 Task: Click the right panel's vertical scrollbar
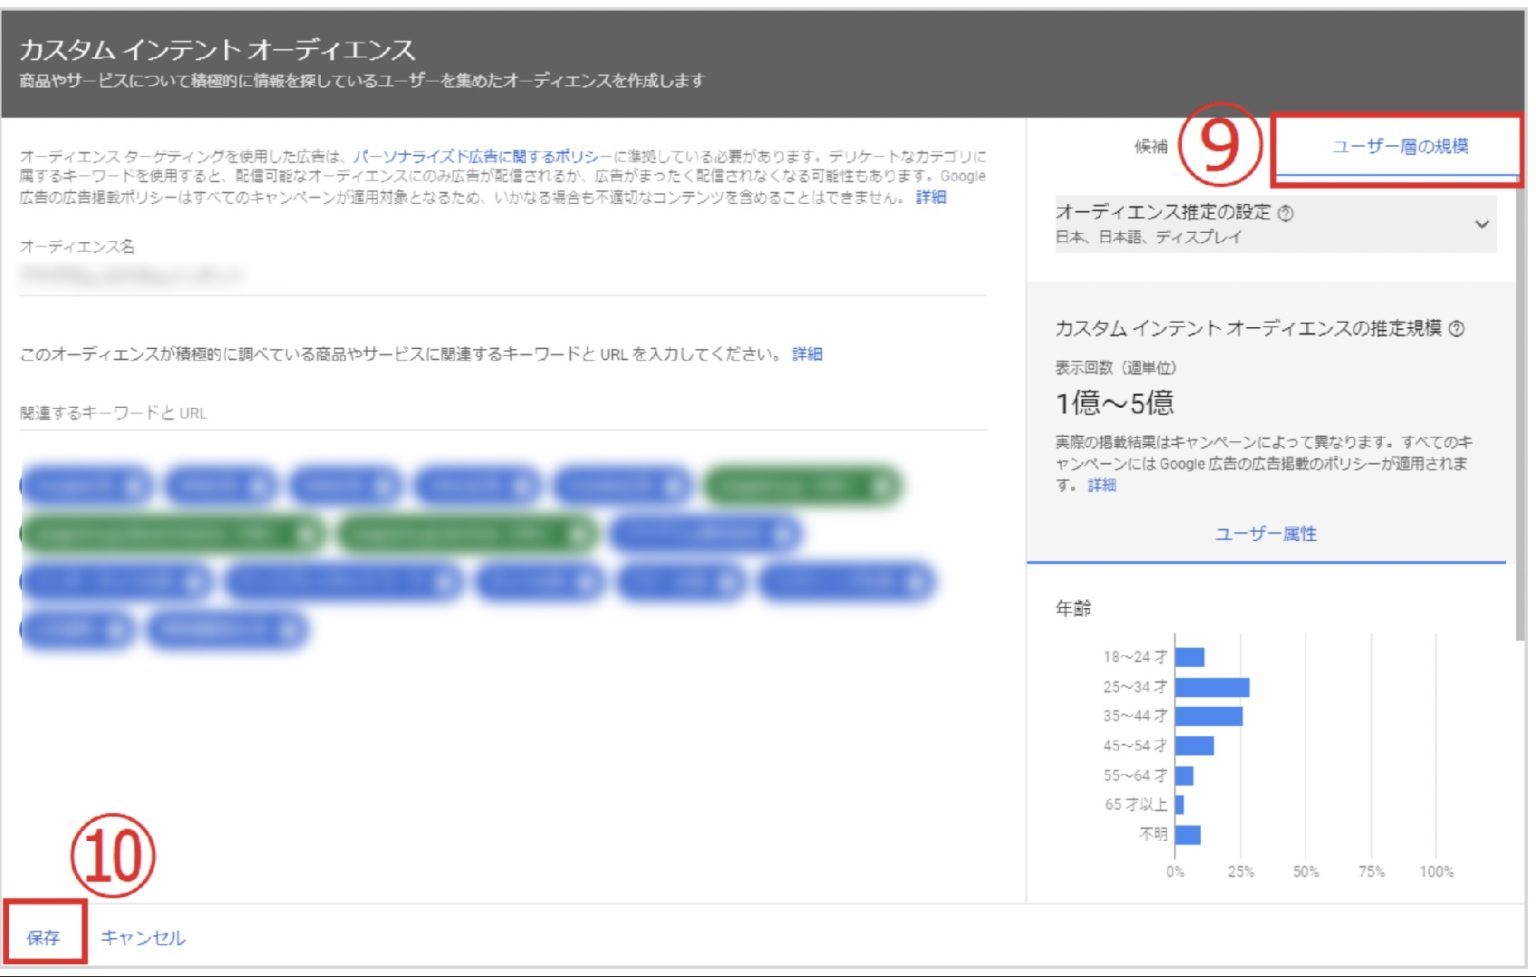(1519, 400)
